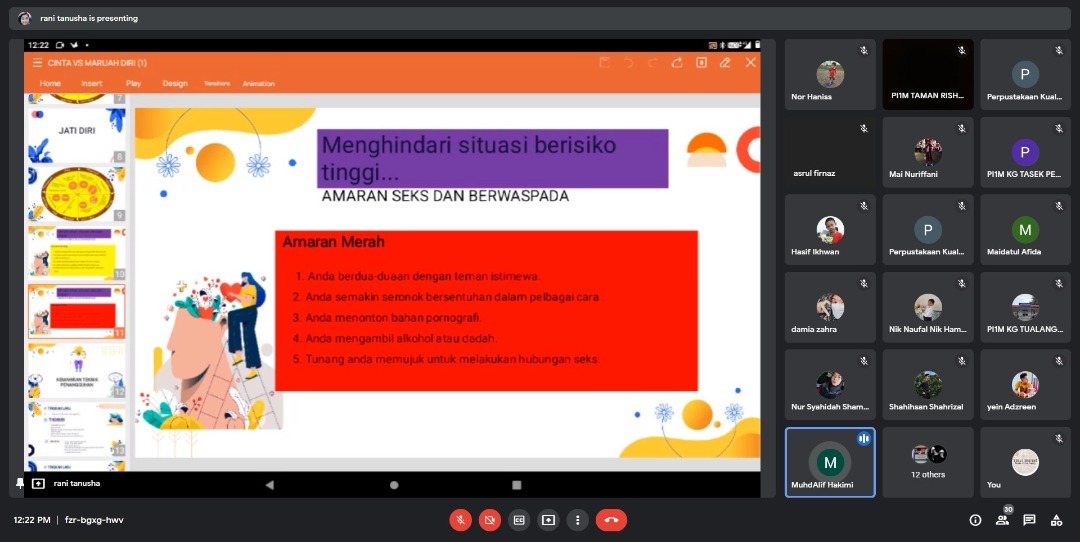Viewport: 1080px width, 542px height.
Task: Click the Present now screen-share icon
Action: (548, 520)
